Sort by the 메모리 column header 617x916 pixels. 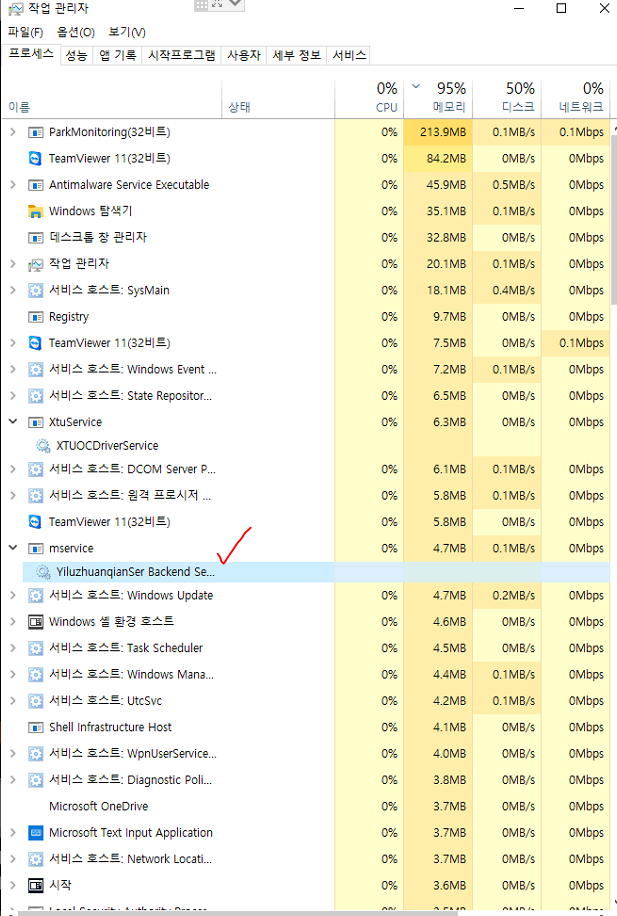[438, 99]
